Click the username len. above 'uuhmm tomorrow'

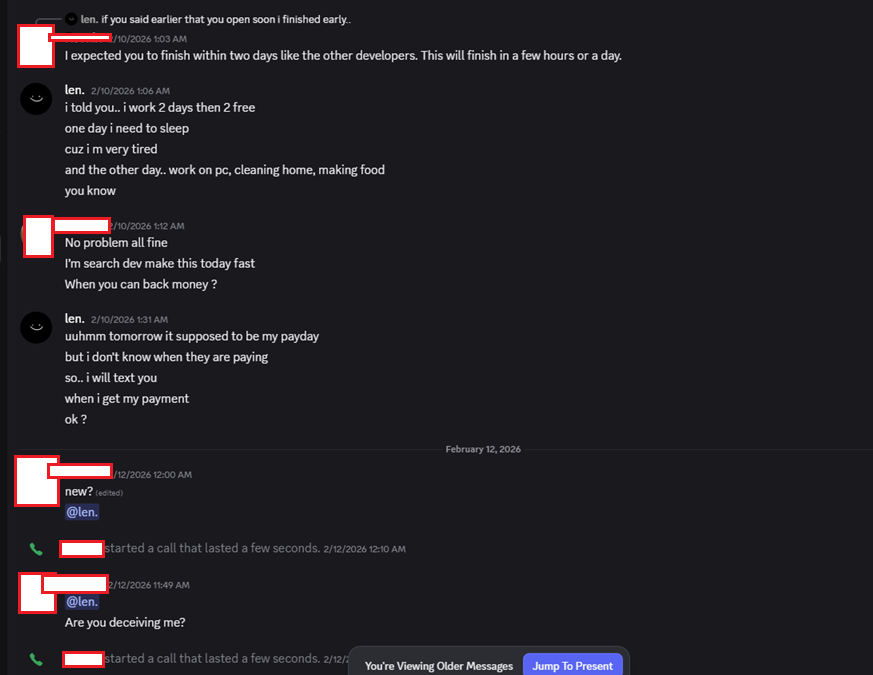pos(74,318)
